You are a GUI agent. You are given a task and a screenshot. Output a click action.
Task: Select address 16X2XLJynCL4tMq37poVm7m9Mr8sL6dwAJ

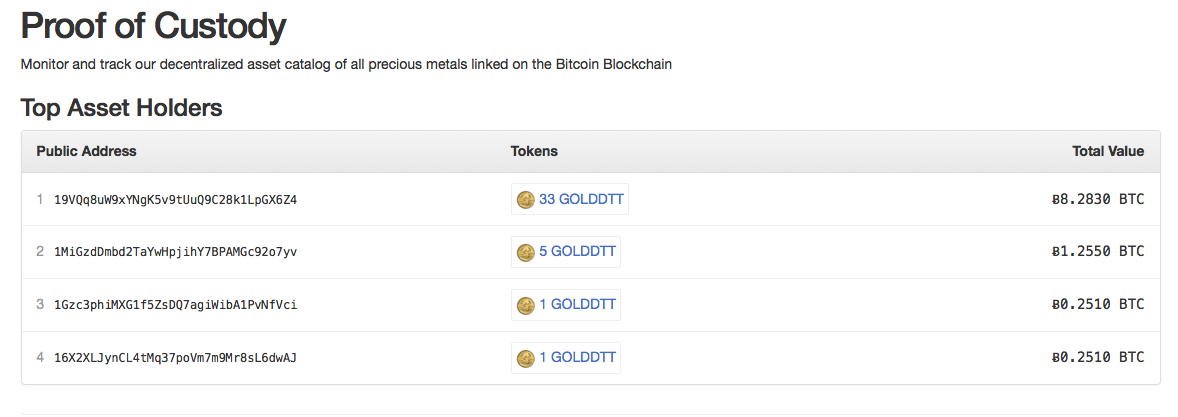click(x=176, y=358)
